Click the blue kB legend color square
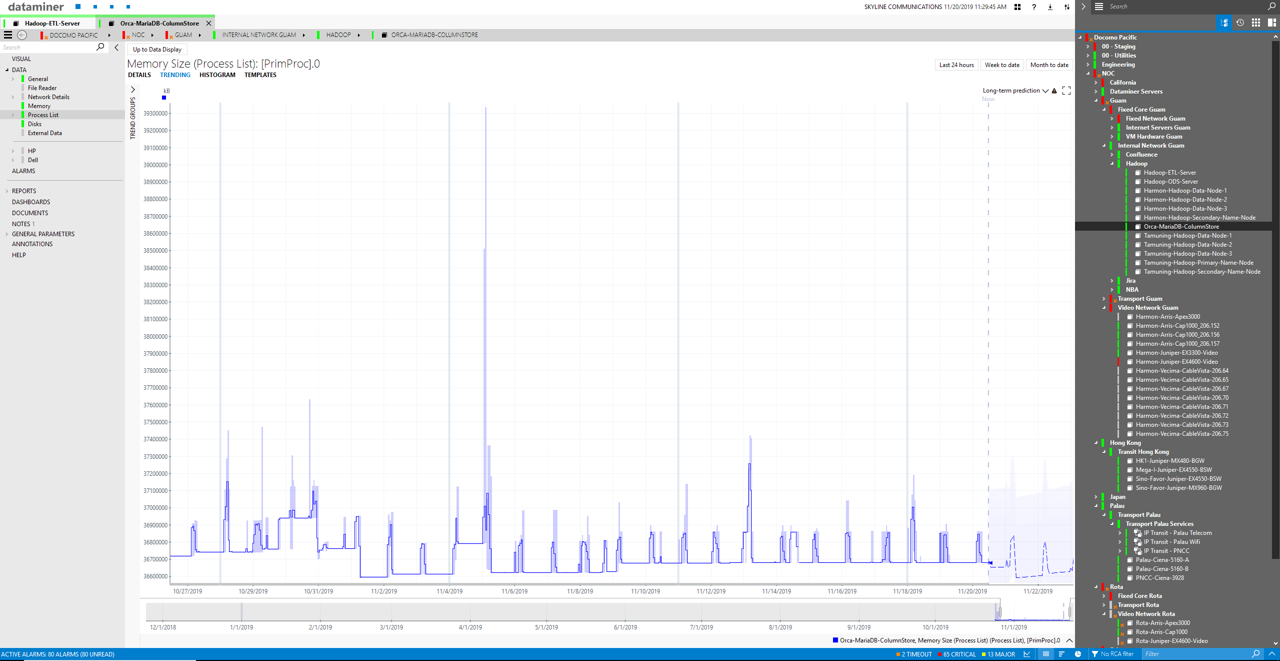Image resolution: width=1280 pixels, height=661 pixels. [x=164, y=98]
